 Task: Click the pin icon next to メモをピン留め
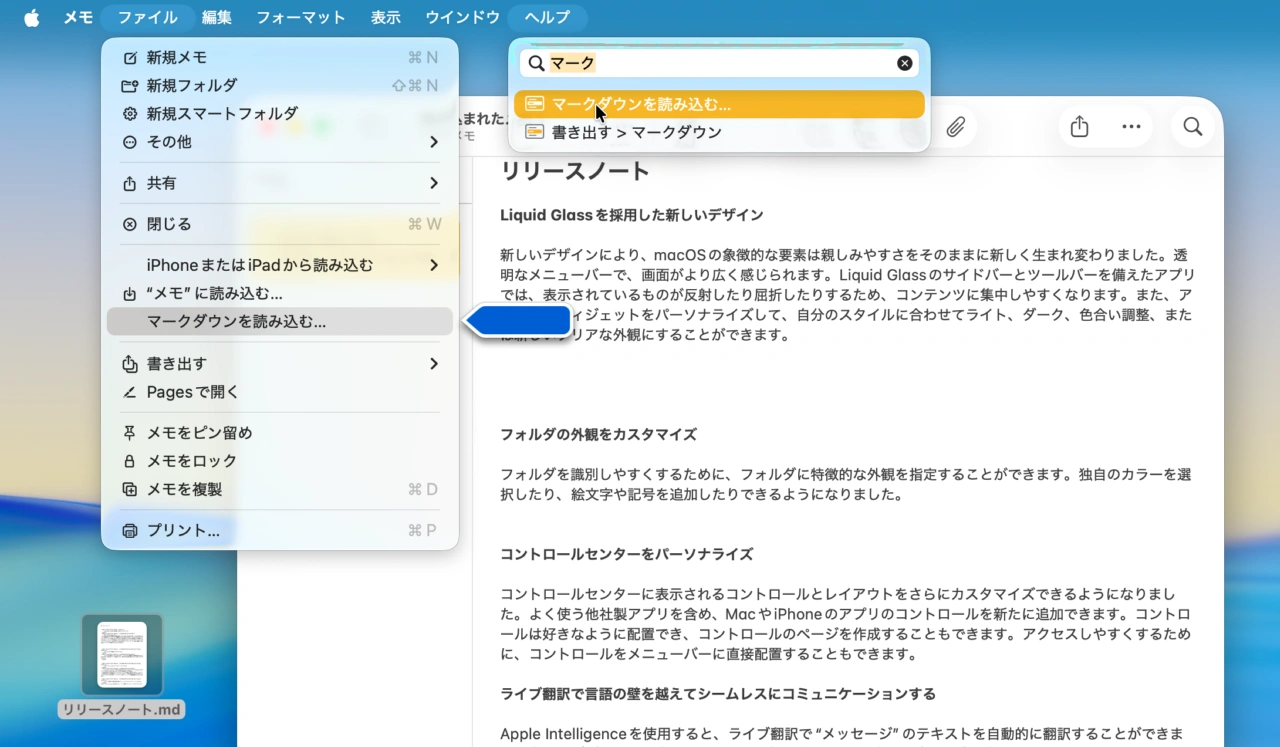pos(128,432)
